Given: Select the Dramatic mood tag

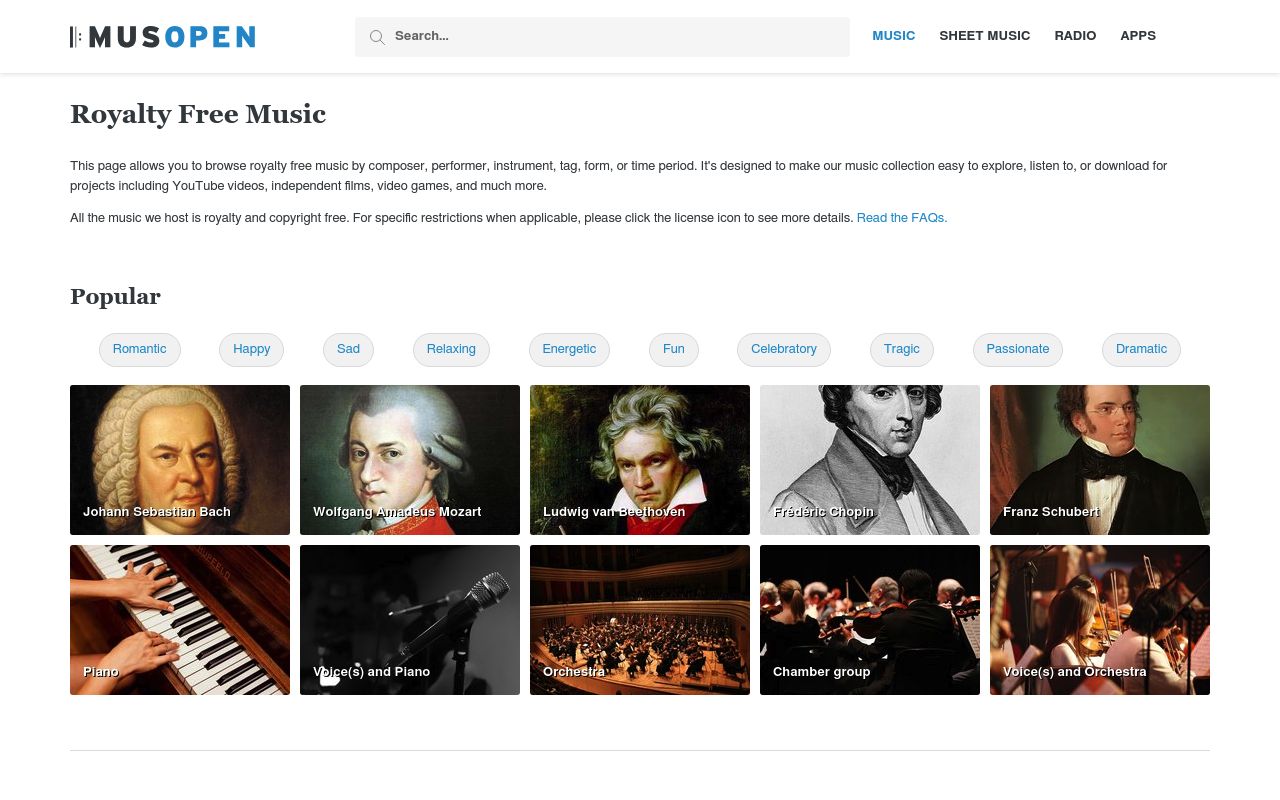Looking at the screenshot, I should 1141,350.
